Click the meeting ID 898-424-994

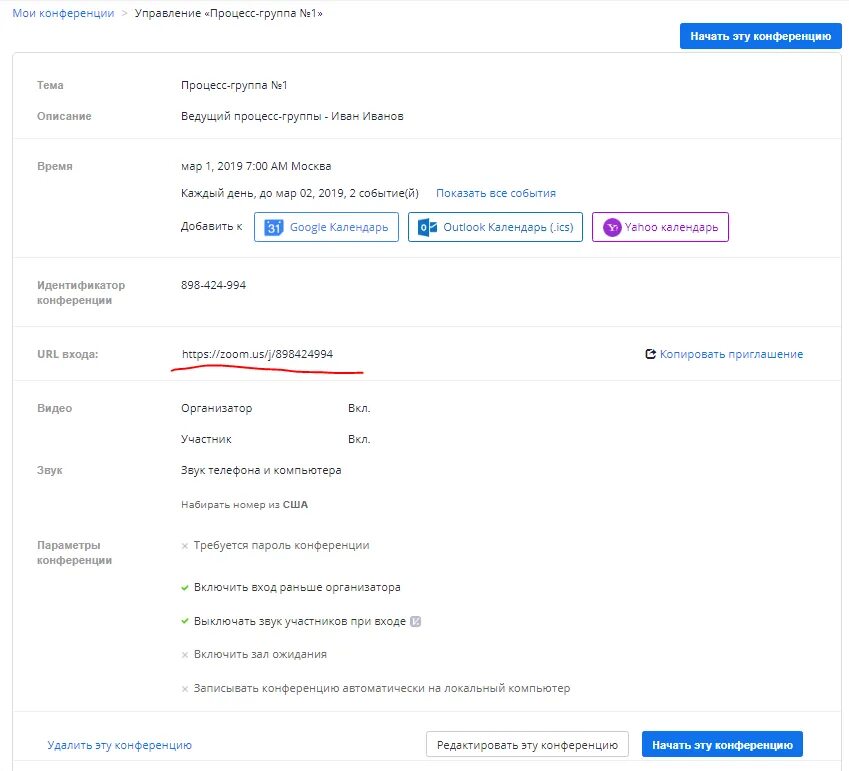click(213, 285)
